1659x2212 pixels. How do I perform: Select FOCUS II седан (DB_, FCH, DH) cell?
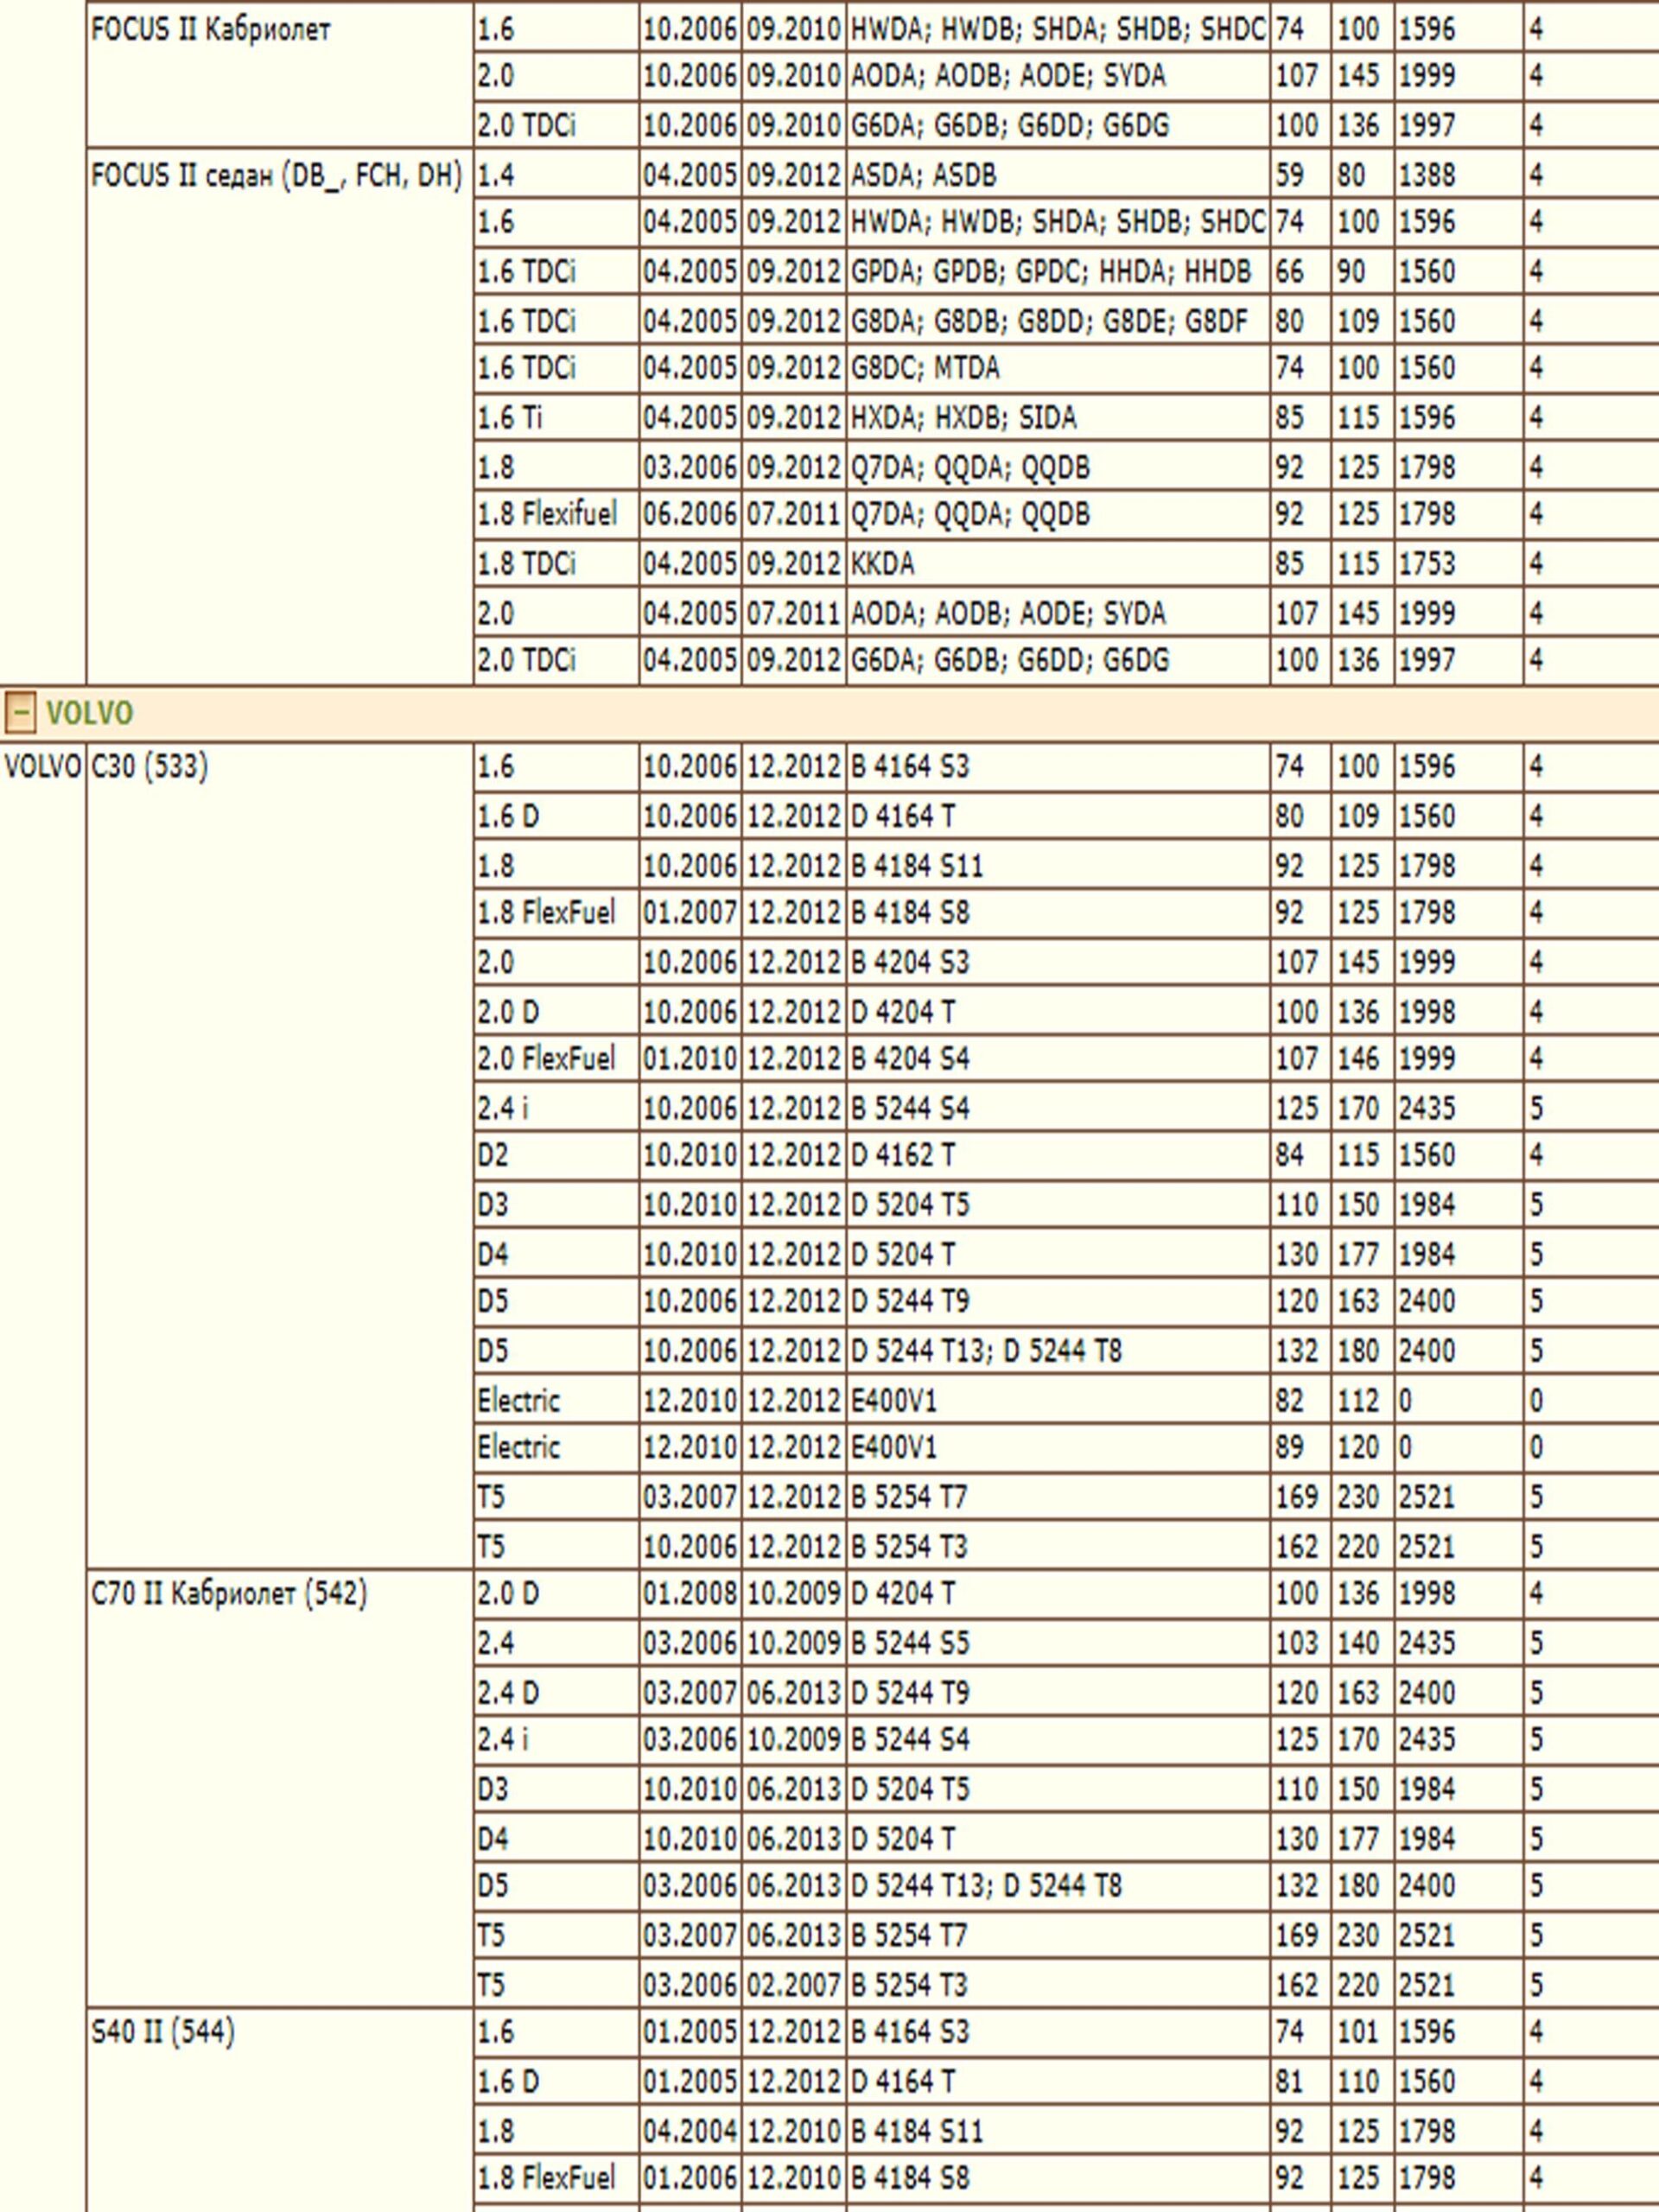coord(277,176)
